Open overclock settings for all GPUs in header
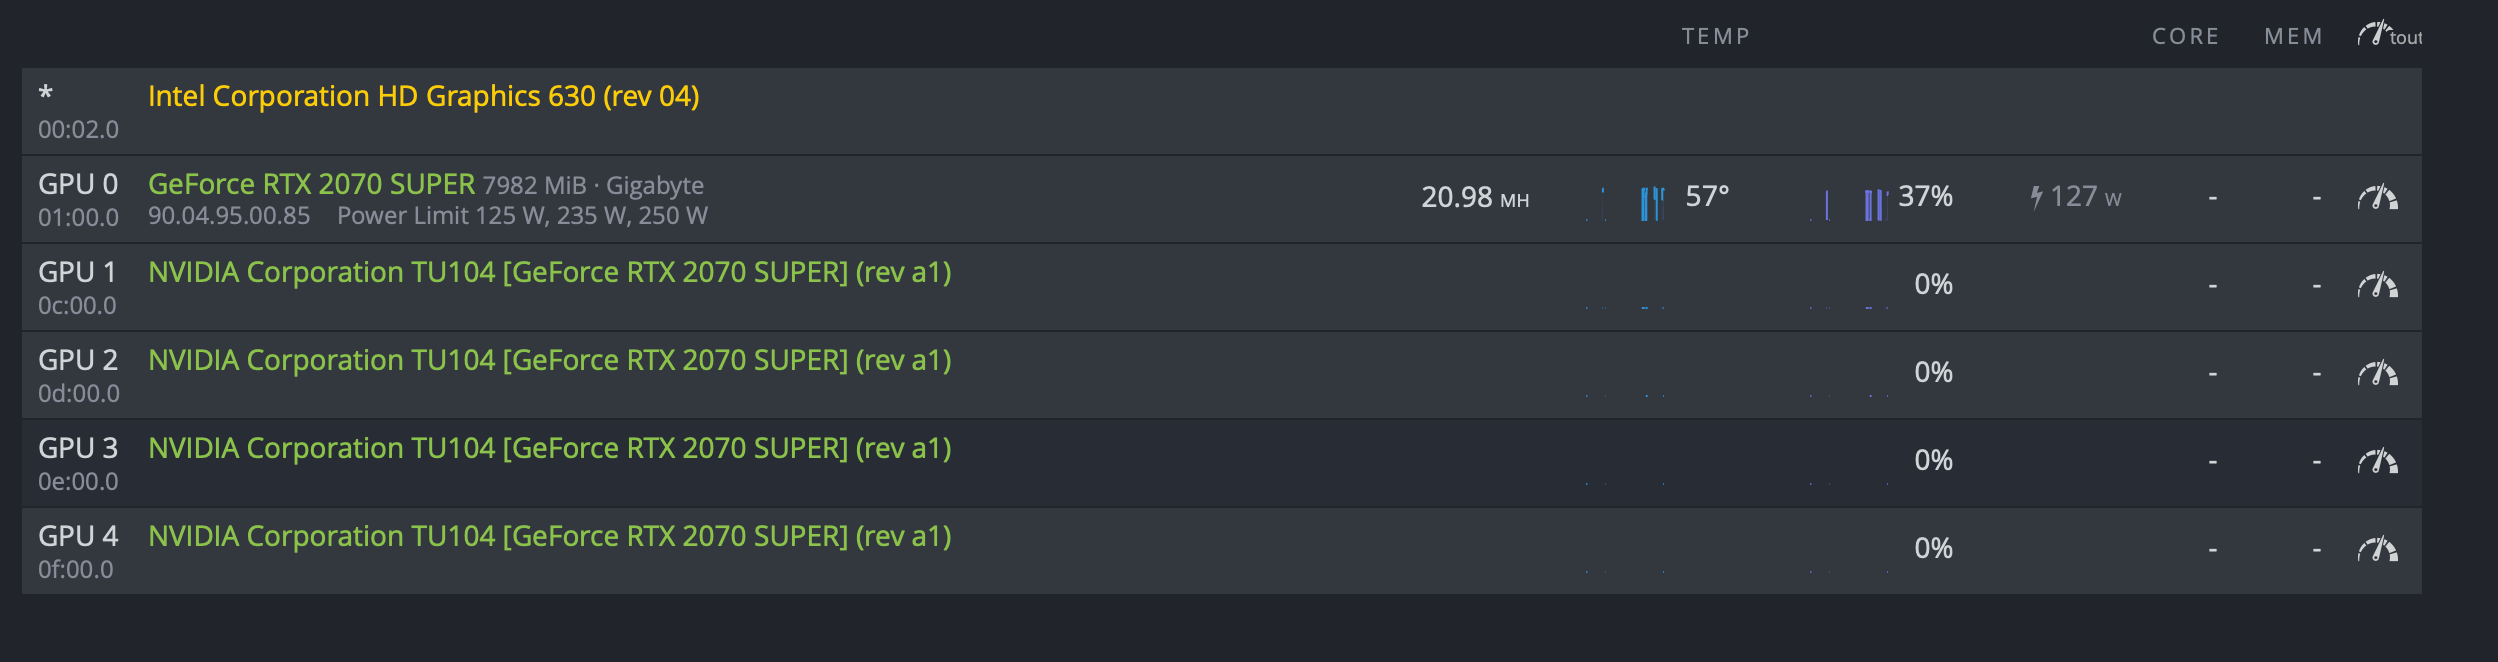This screenshot has width=2498, height=662. point(2388,36)
